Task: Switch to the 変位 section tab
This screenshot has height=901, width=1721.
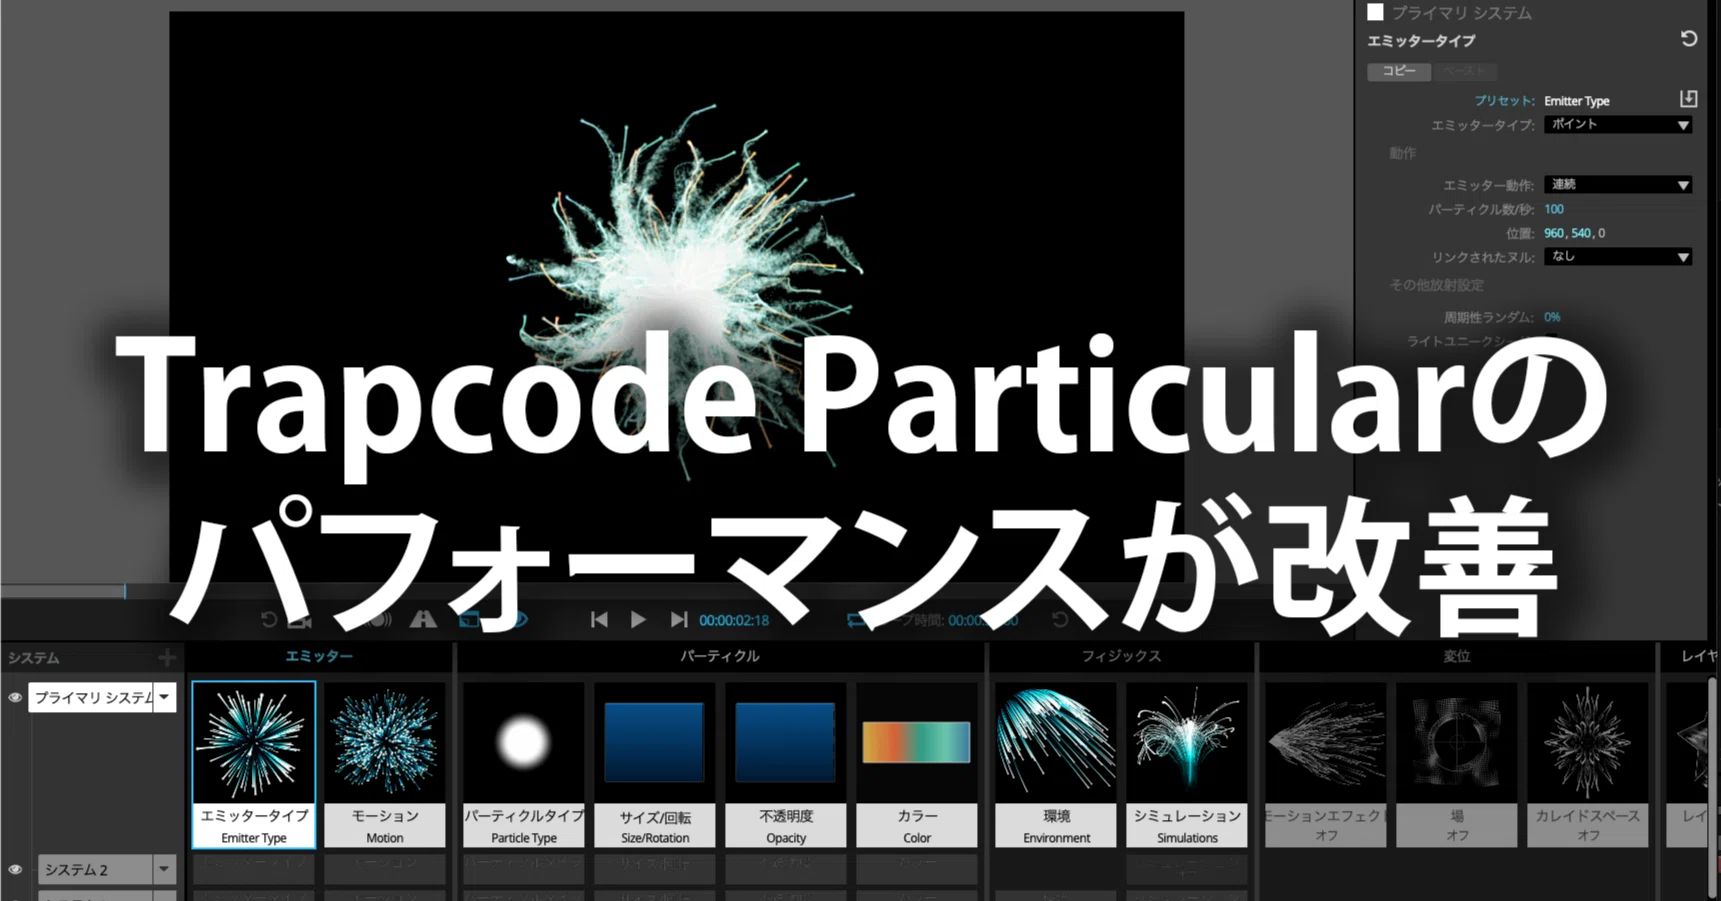Action: pos(1457,656)
